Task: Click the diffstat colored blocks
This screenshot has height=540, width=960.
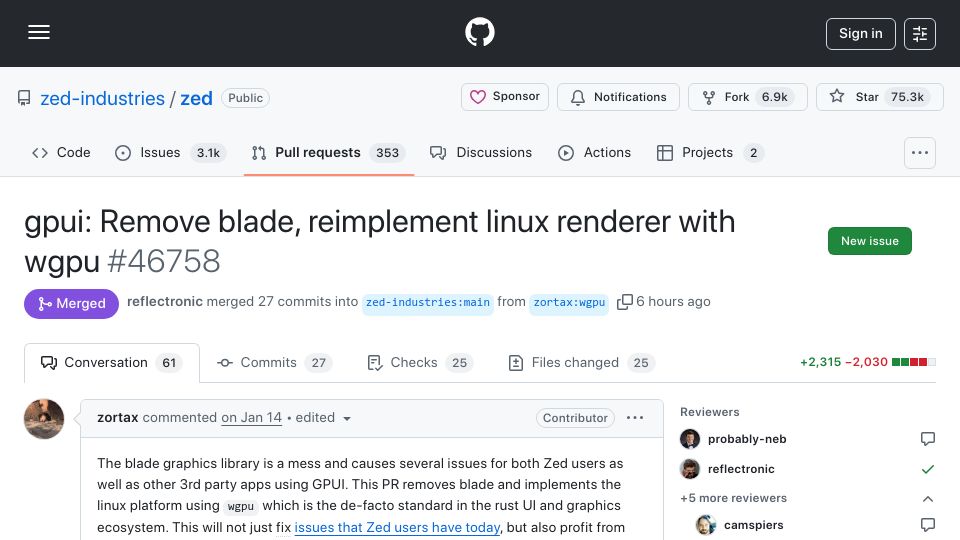Action: [x=913, y=362]
